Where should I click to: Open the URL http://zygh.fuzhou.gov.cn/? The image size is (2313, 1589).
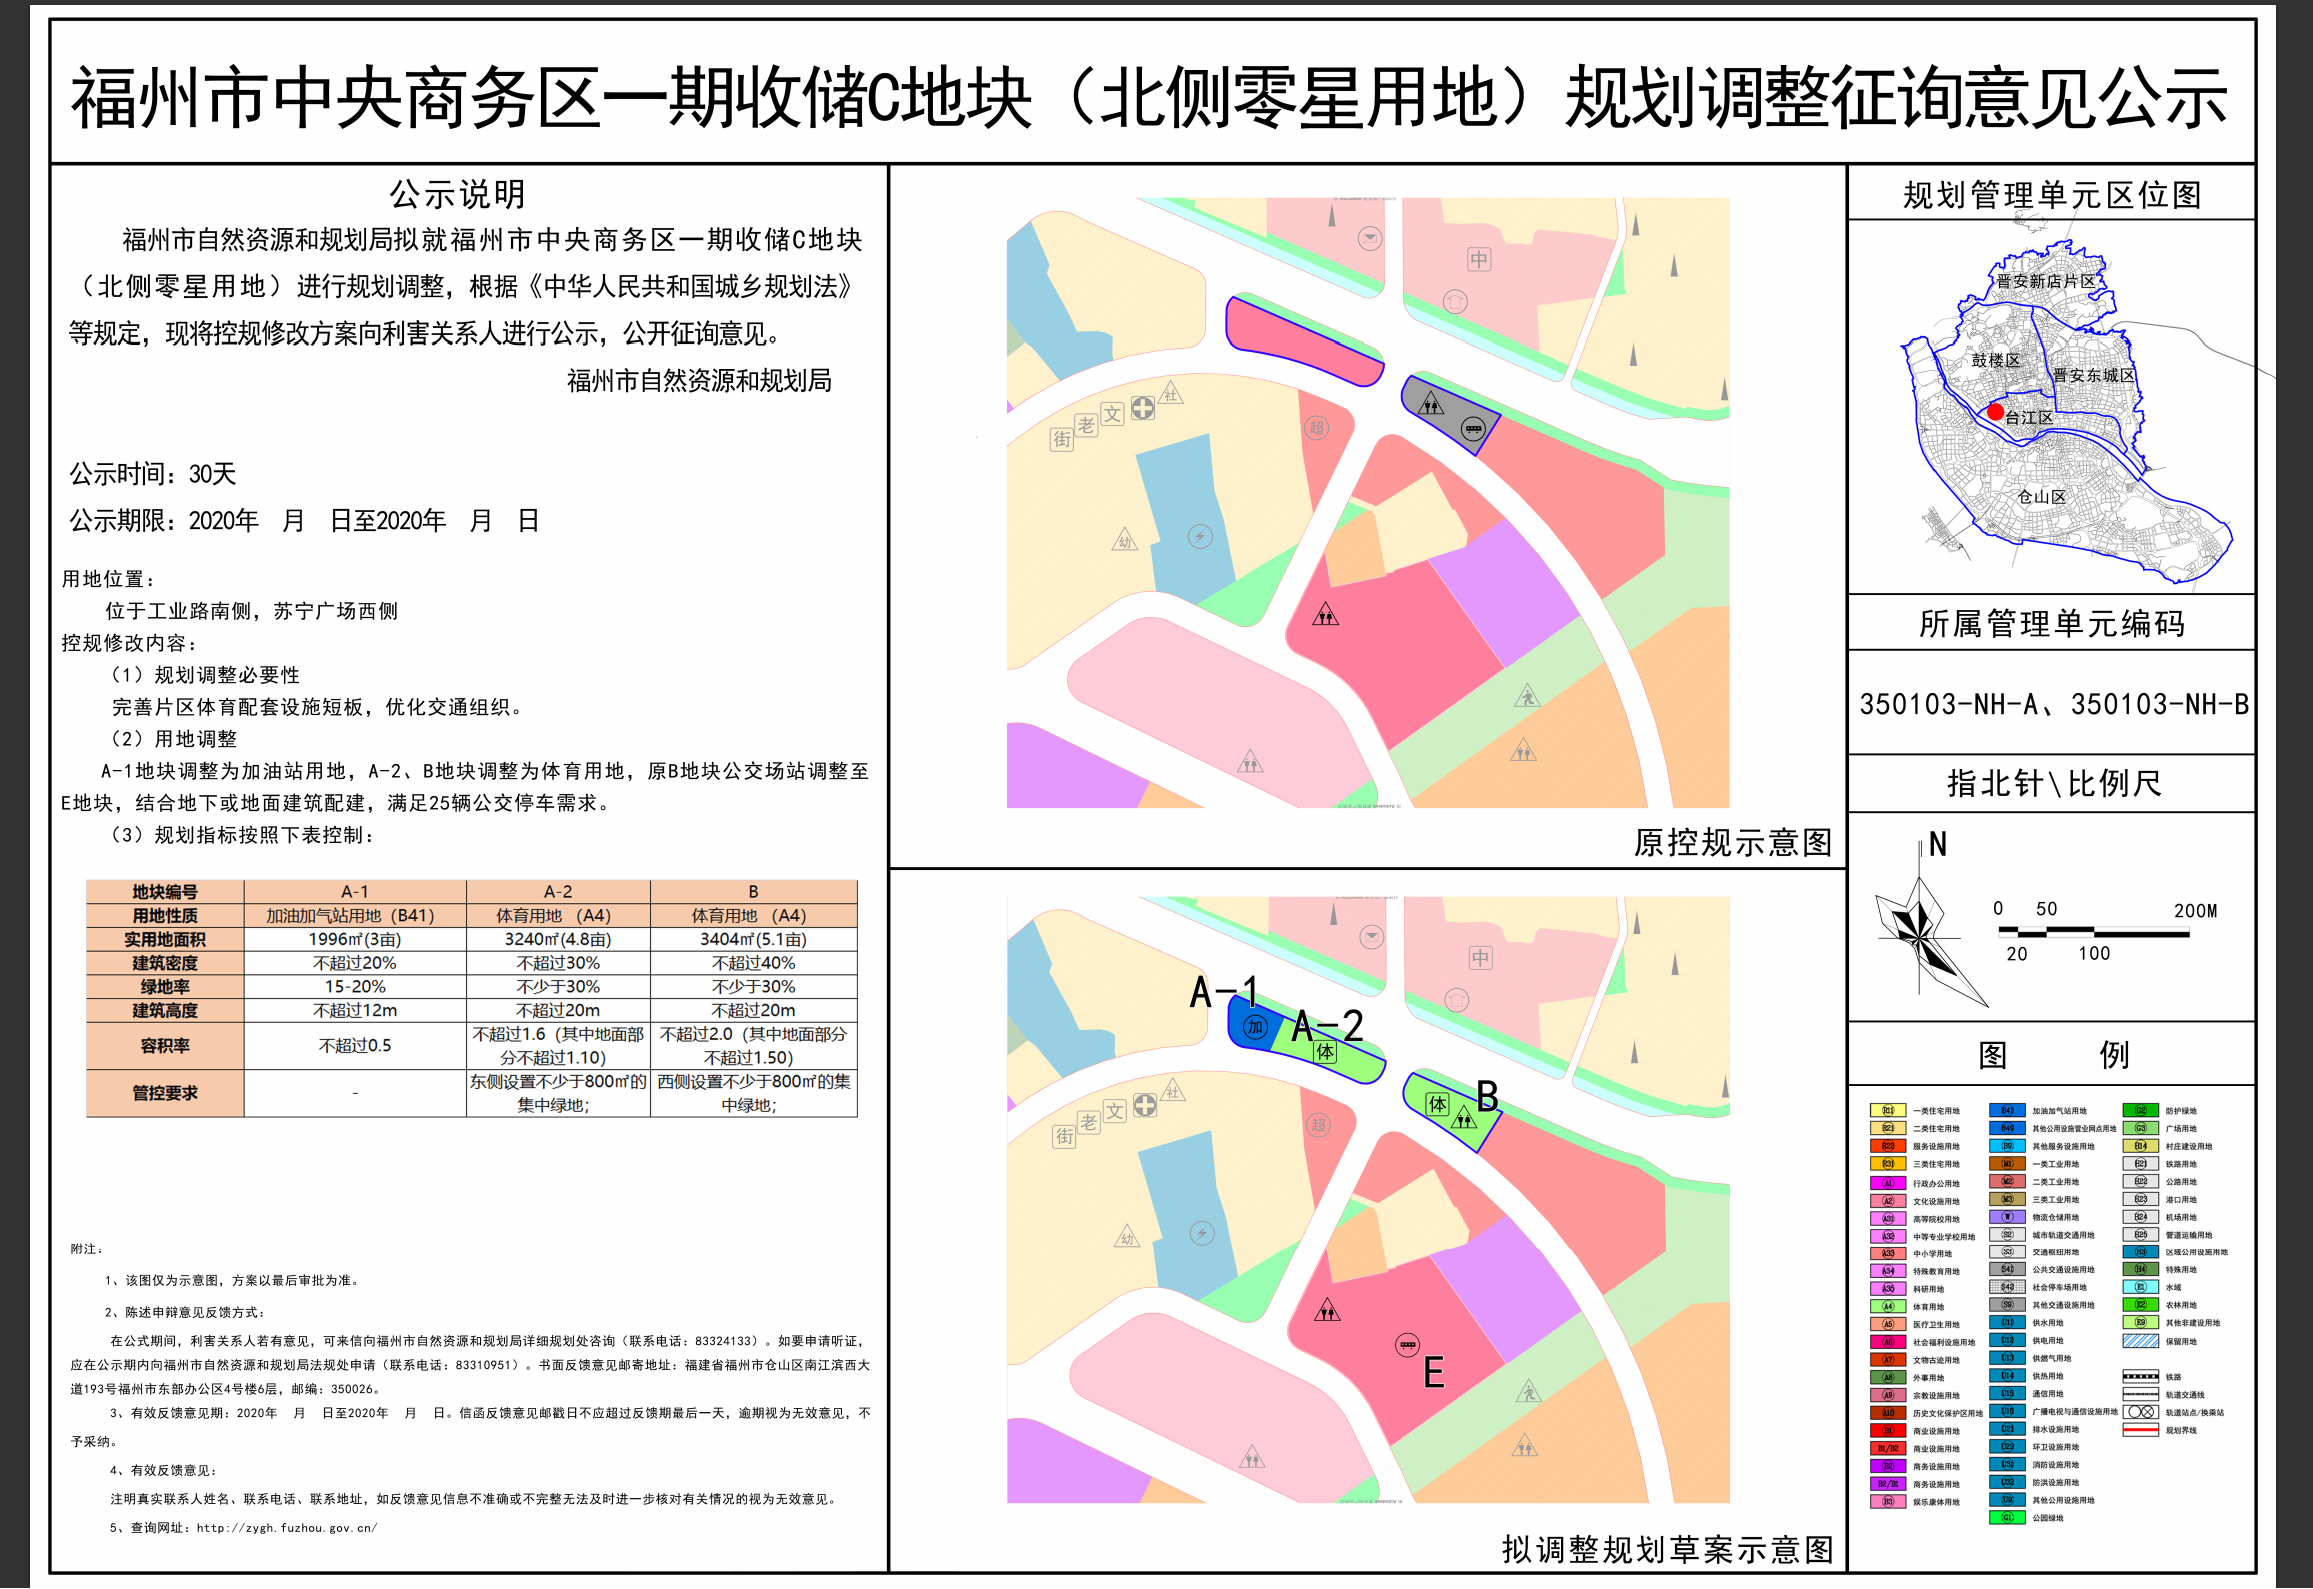[x=287, y=1528]
